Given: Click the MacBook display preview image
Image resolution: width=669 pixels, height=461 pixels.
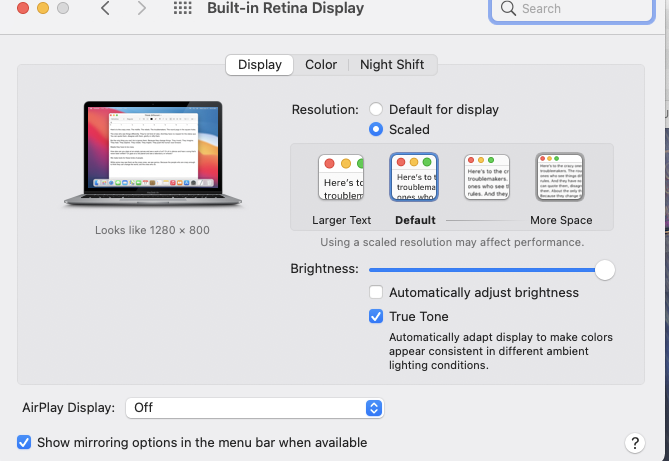Looking at the screenshot, I should coord(153,155).
